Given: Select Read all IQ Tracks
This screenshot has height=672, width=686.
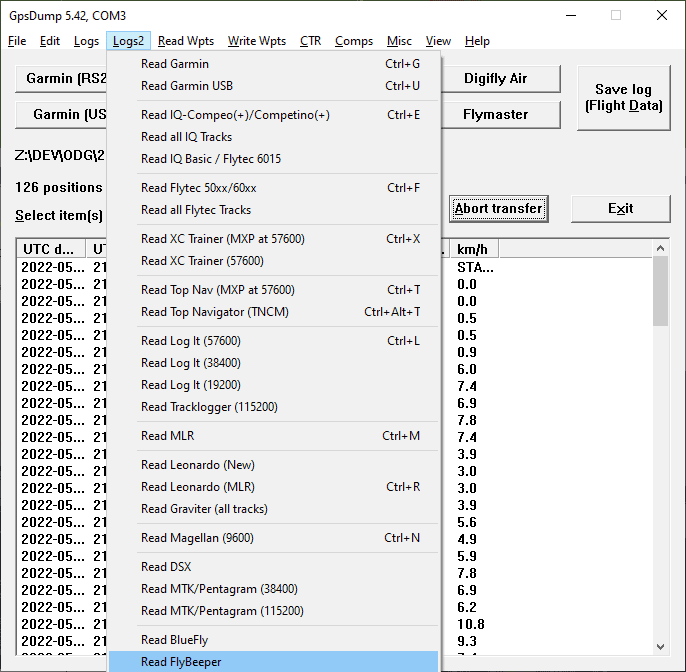Looking at the screenshot, I should click(x=273, y=137).
